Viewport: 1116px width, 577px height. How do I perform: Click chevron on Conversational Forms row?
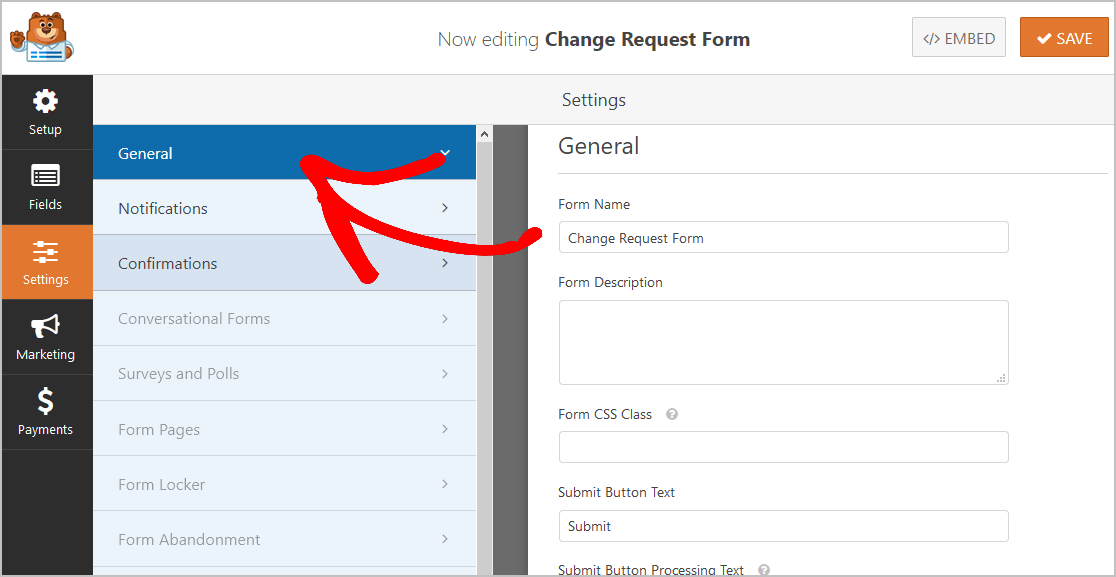tap(446, 319)
